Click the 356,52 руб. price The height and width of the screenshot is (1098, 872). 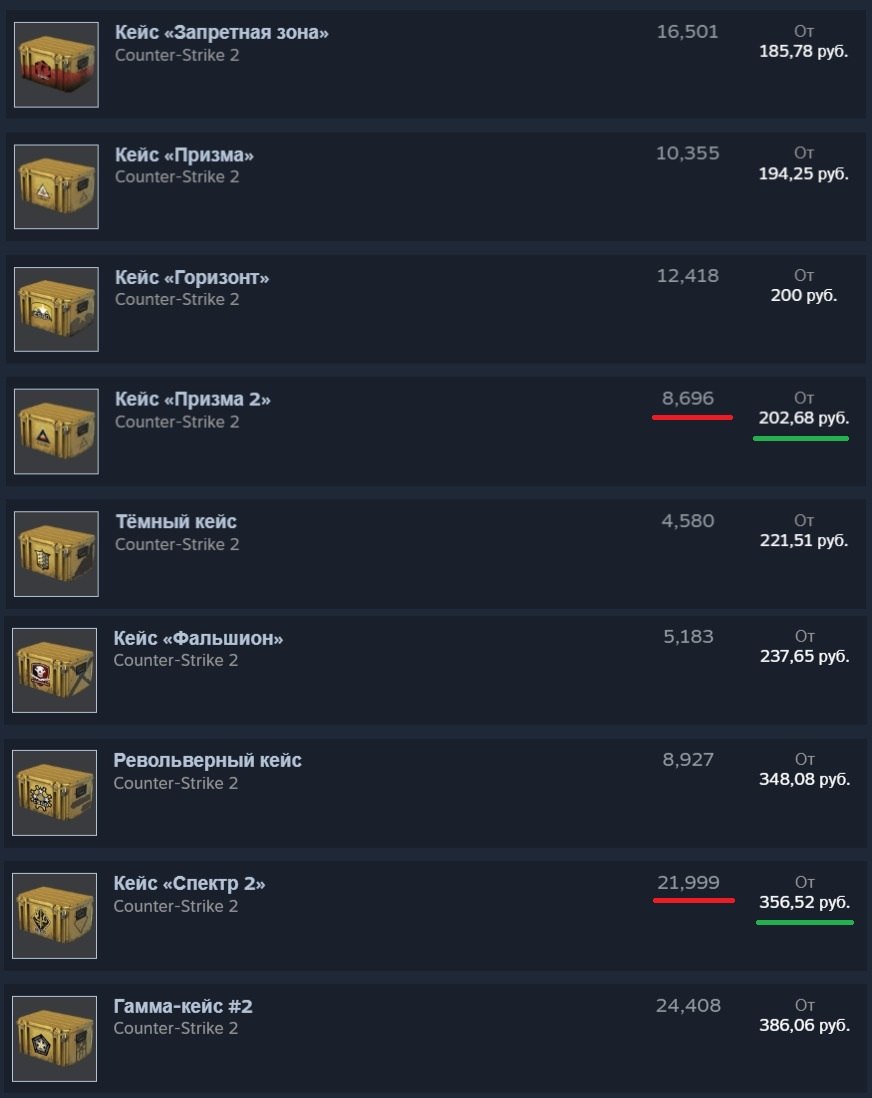tap(804, 902)
